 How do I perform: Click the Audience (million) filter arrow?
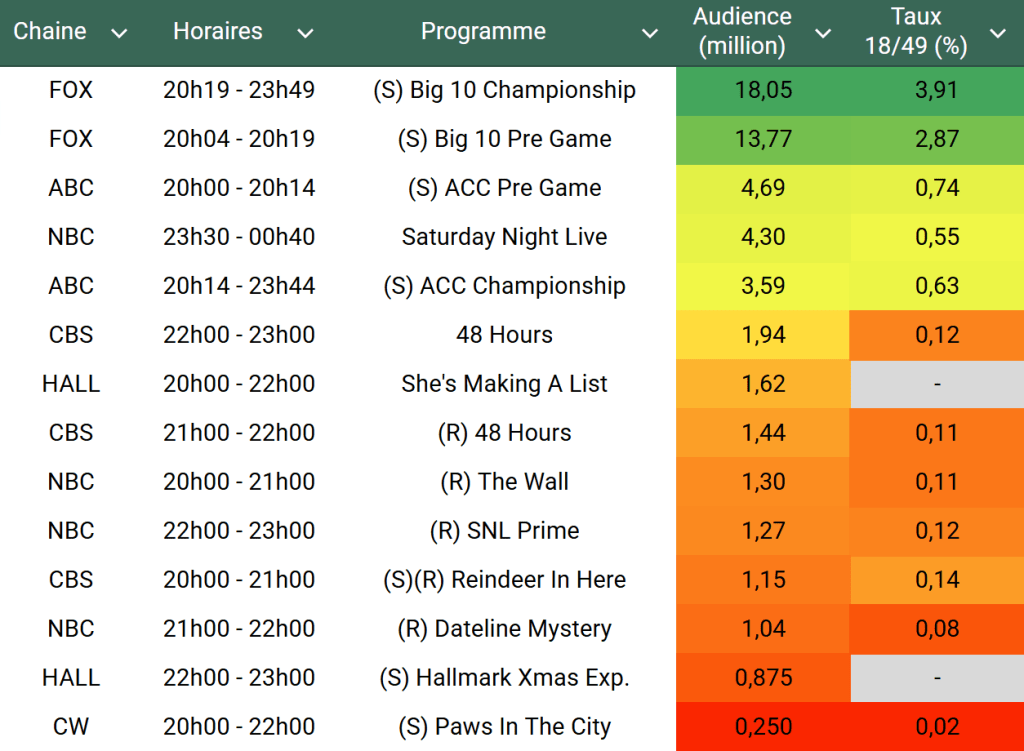(x=823, y=34)
